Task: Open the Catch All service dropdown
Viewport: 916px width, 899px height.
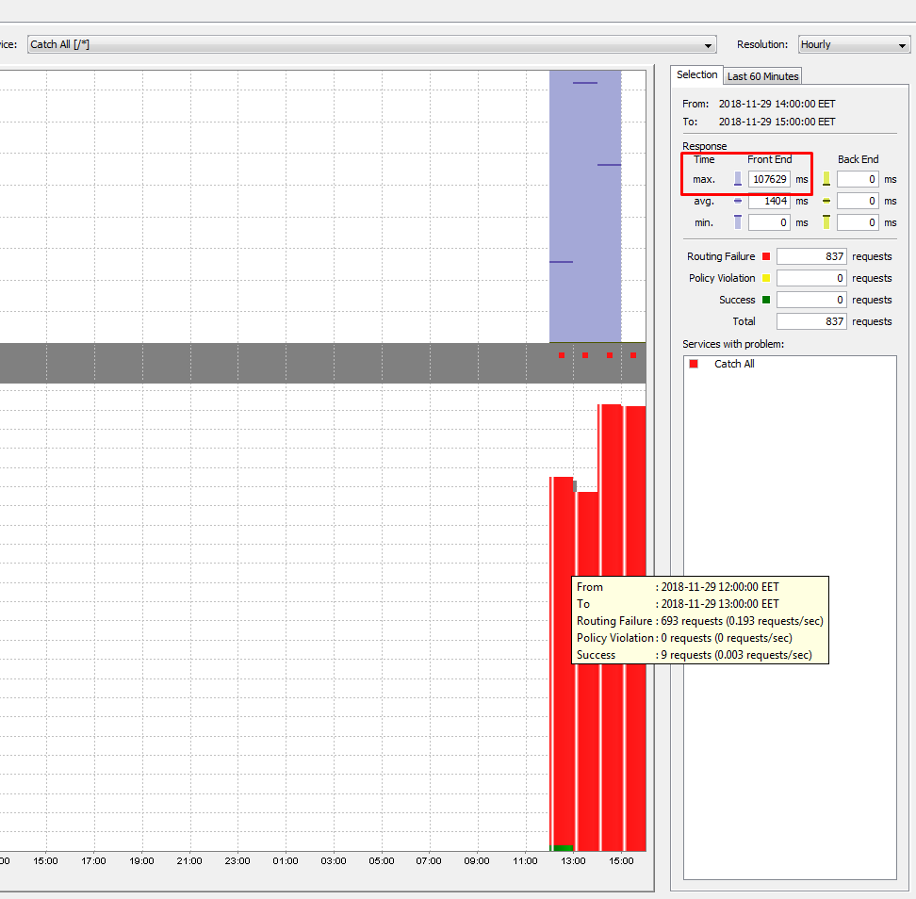Action: tap(372, 44)
